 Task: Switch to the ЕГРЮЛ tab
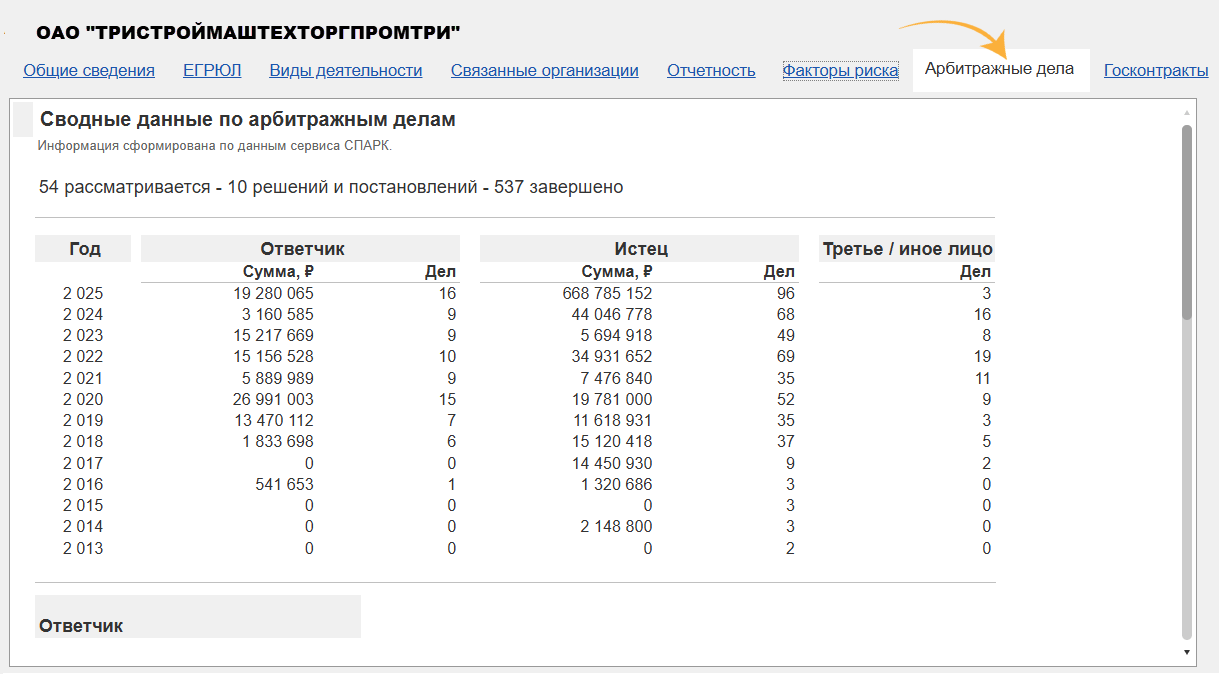[x=212, y=70]
